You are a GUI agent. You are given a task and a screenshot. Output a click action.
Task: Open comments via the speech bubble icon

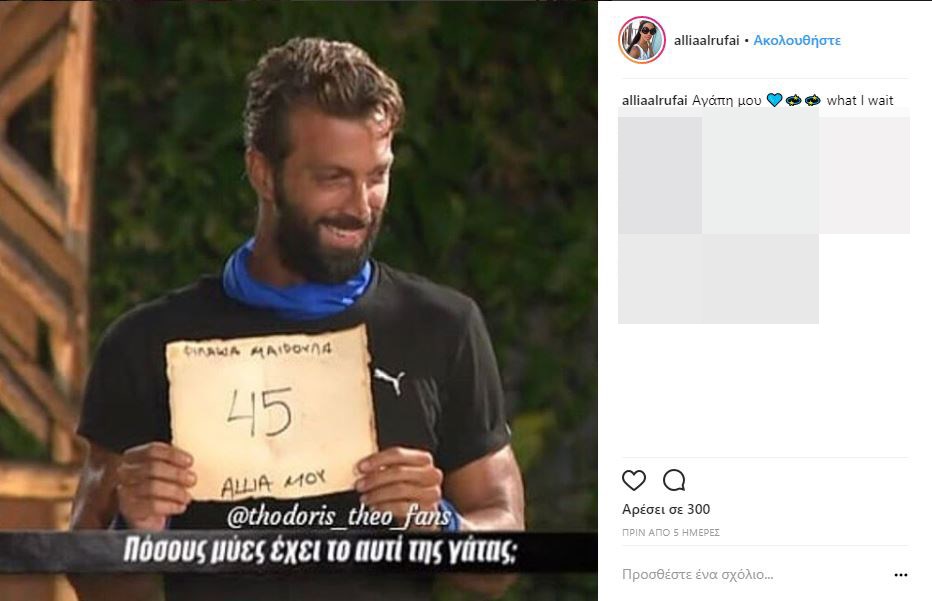pyautogui.click(x=674, y=480)
